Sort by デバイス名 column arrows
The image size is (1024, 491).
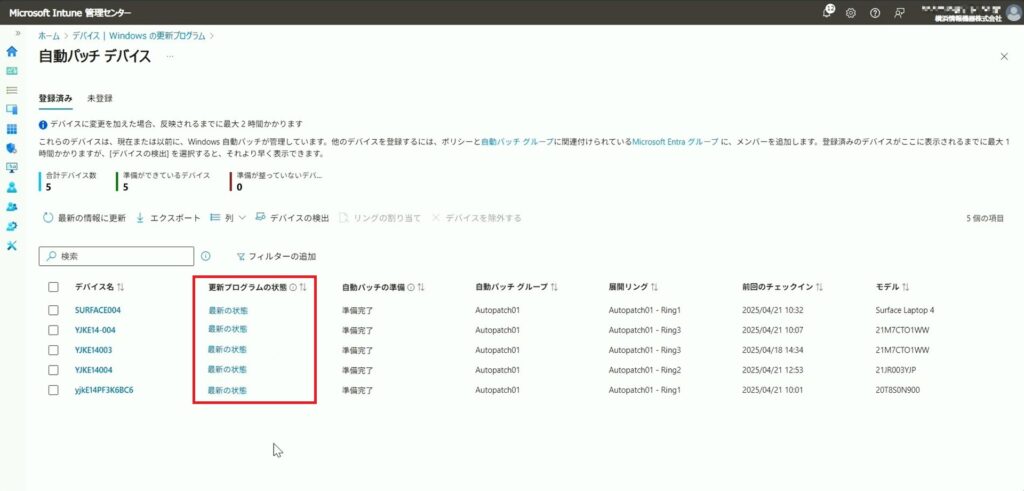[x=121, y=287]
